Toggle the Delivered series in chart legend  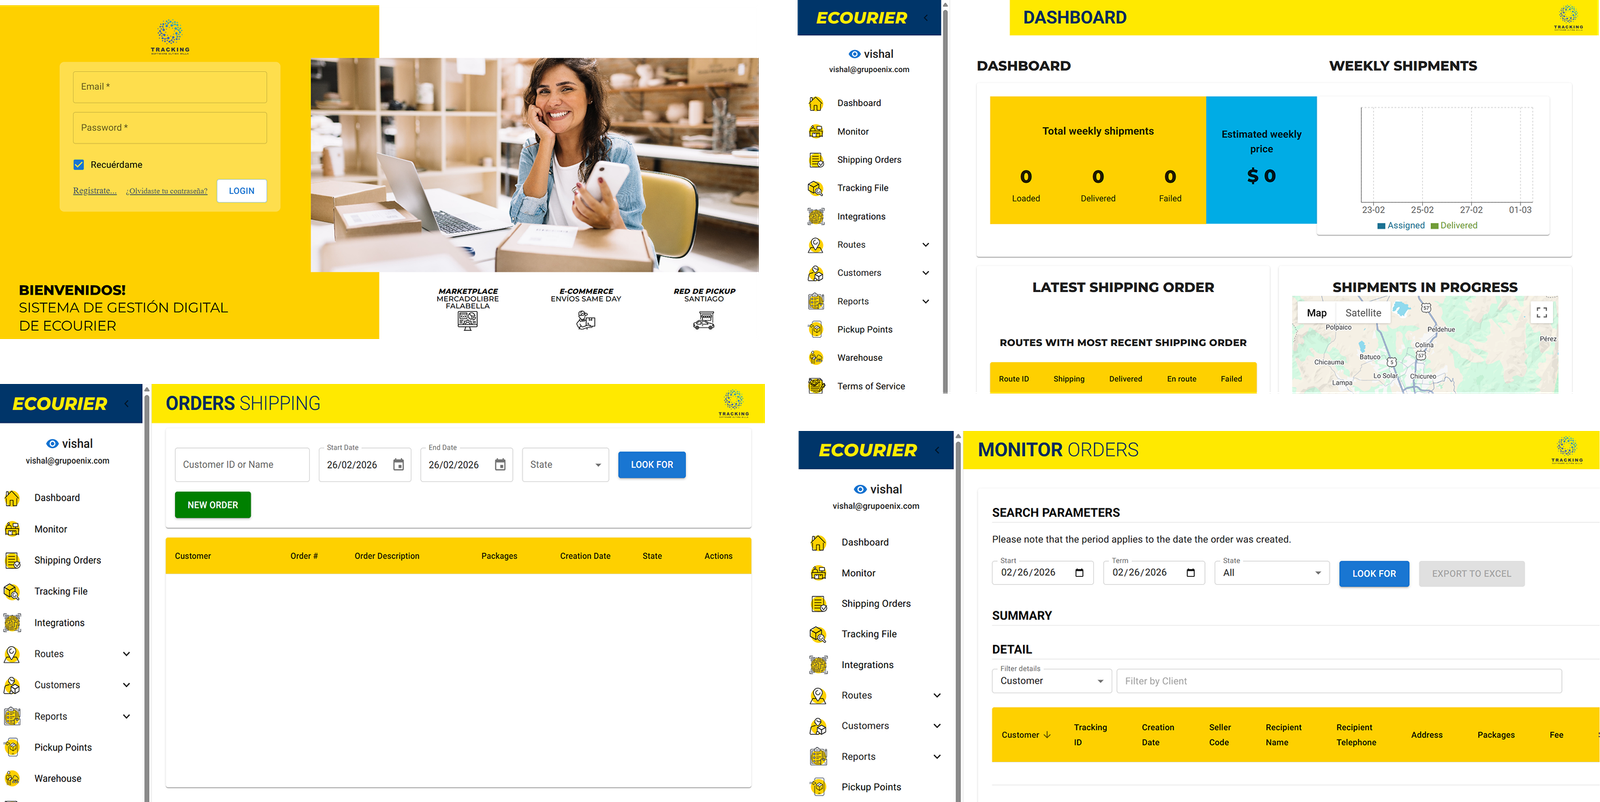tap(1458, 226)
